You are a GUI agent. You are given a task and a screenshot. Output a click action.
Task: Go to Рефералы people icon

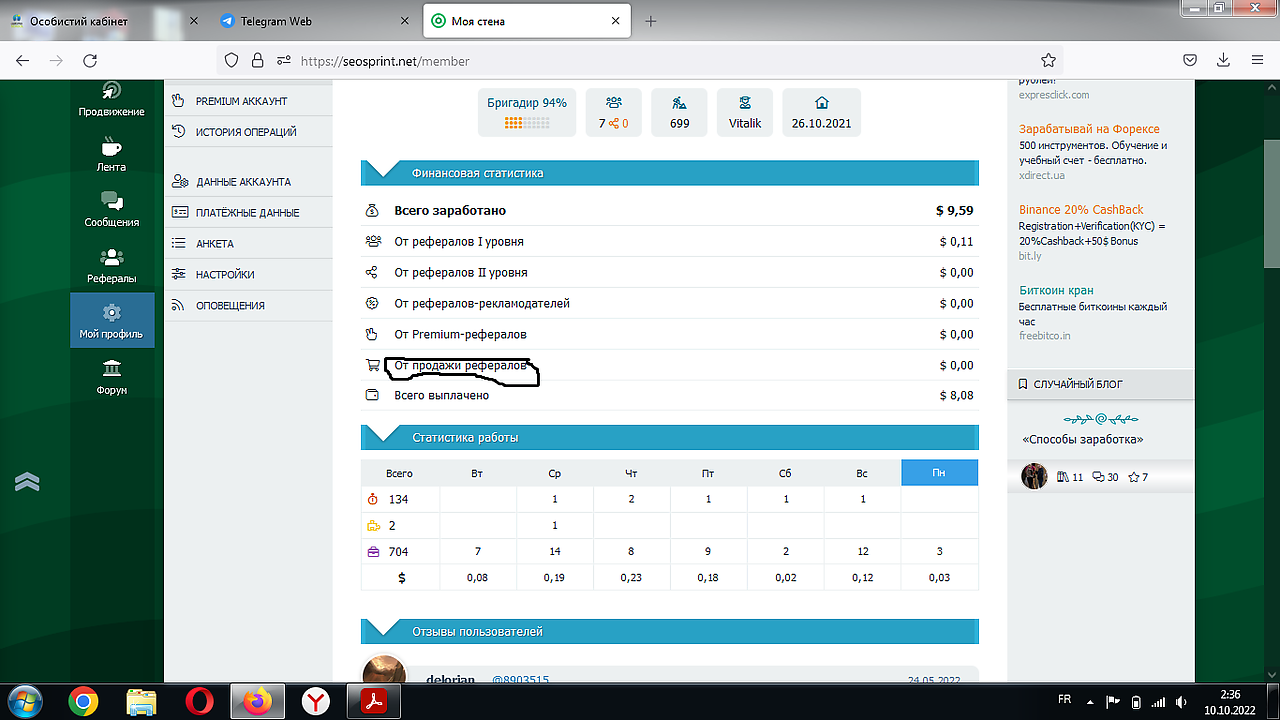[x=112, y=258]
